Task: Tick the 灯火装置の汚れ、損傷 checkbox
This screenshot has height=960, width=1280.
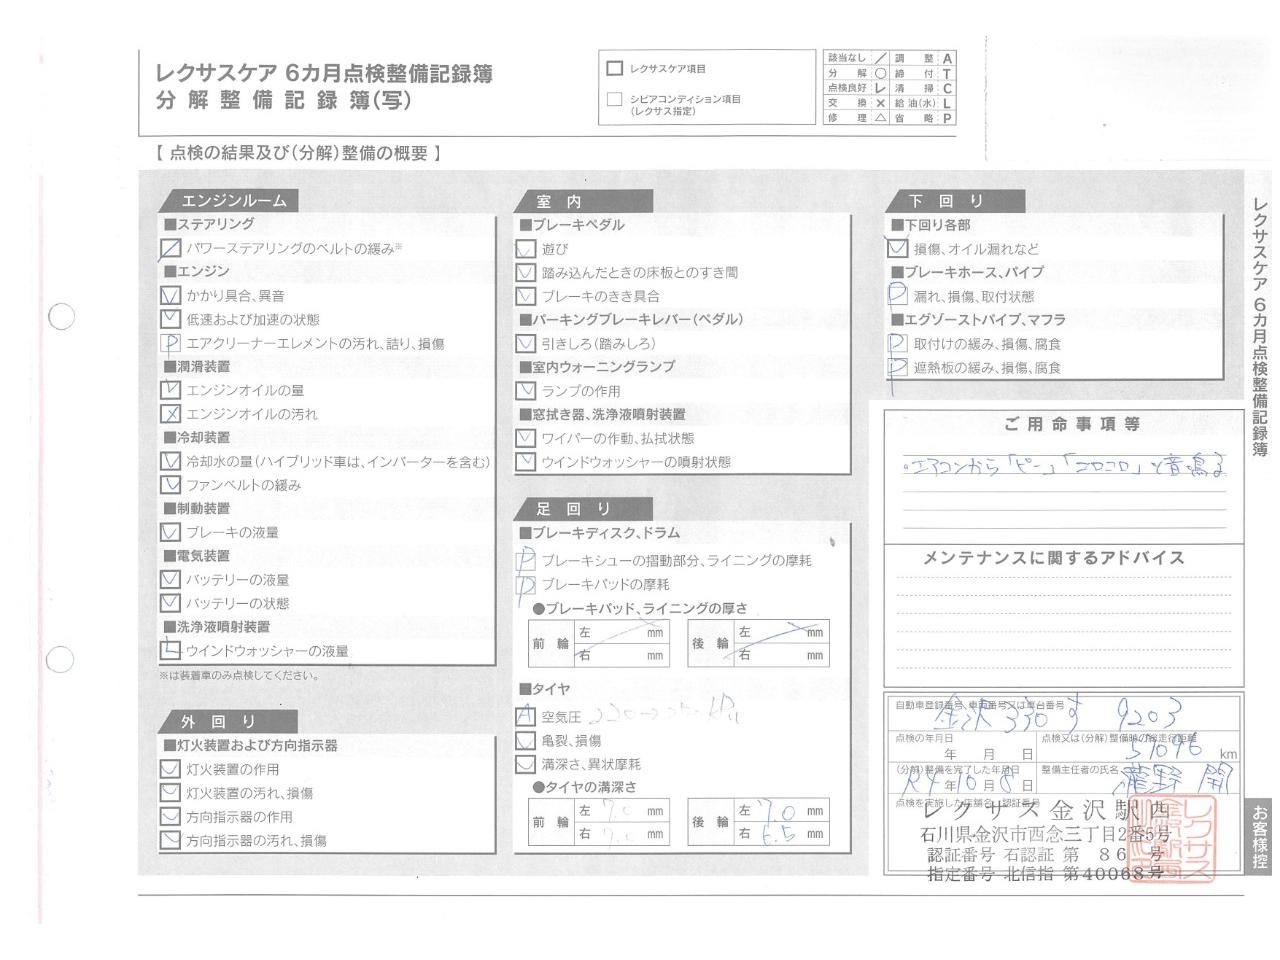Action: tap(171, 793)
